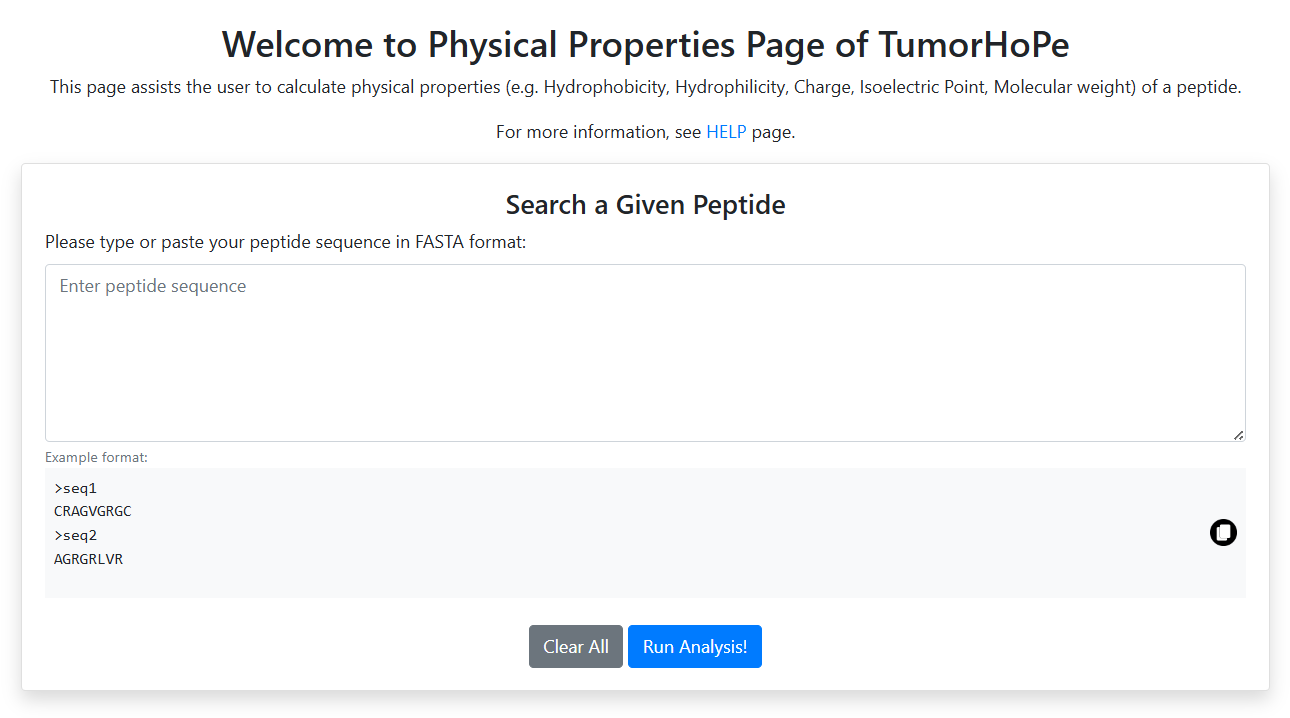
Task: Open the HELP page link
Action: [726, 132]
